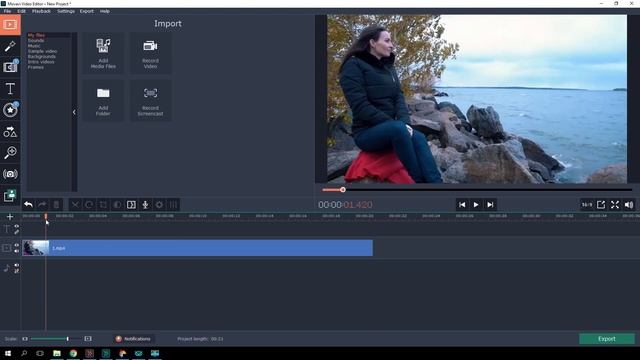The width and height of the screenshot is (640, 360).
Task: Click the zoom out scale icon
Action: point(25,339)
